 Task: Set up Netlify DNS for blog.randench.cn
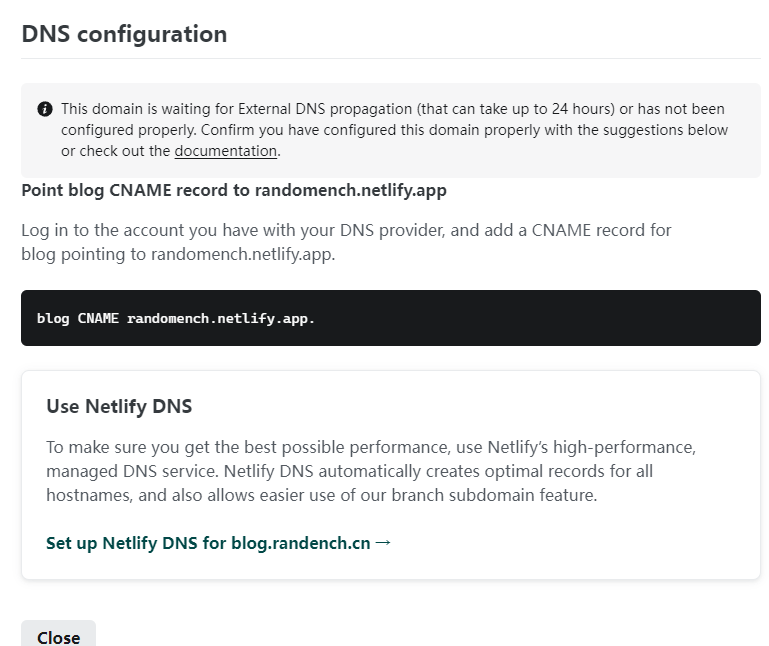[208, 543]
